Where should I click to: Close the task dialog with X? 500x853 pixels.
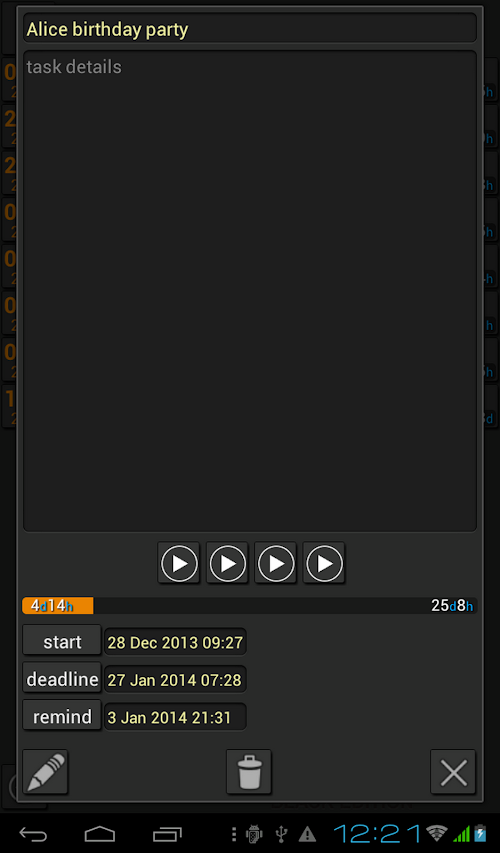point(453,771)
